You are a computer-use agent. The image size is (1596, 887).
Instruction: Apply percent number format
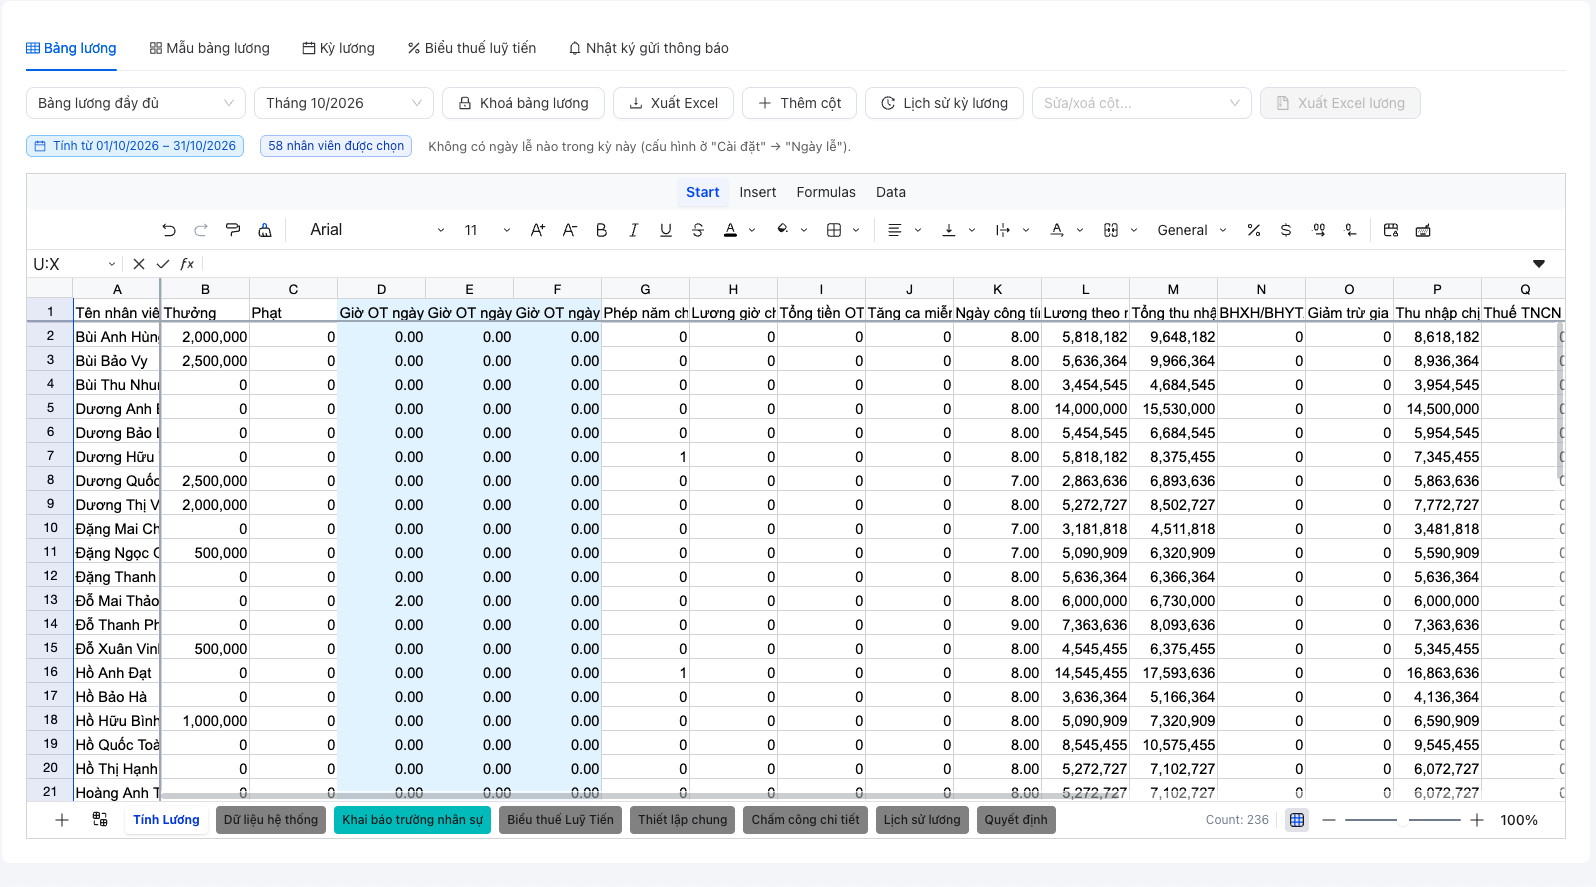pos(1254,230)
